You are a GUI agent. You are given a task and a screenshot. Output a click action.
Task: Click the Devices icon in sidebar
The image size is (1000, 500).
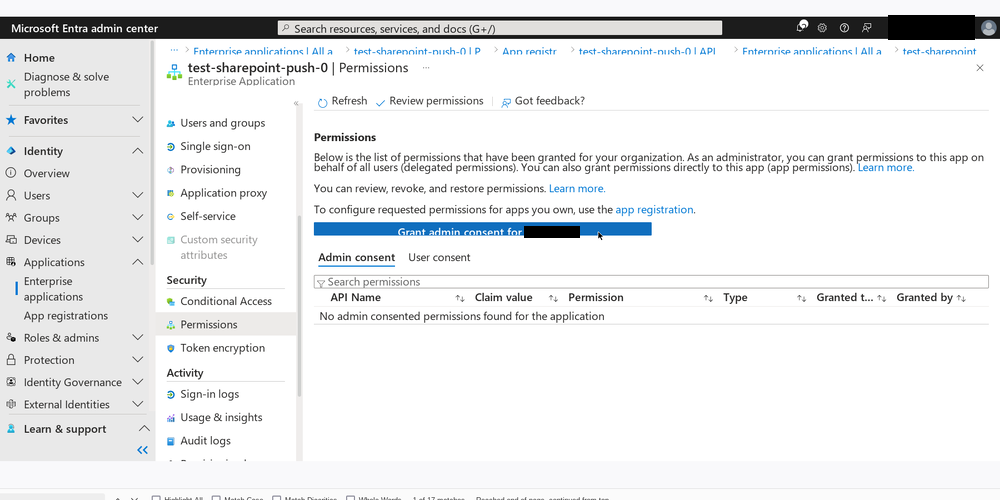[11, 240]
